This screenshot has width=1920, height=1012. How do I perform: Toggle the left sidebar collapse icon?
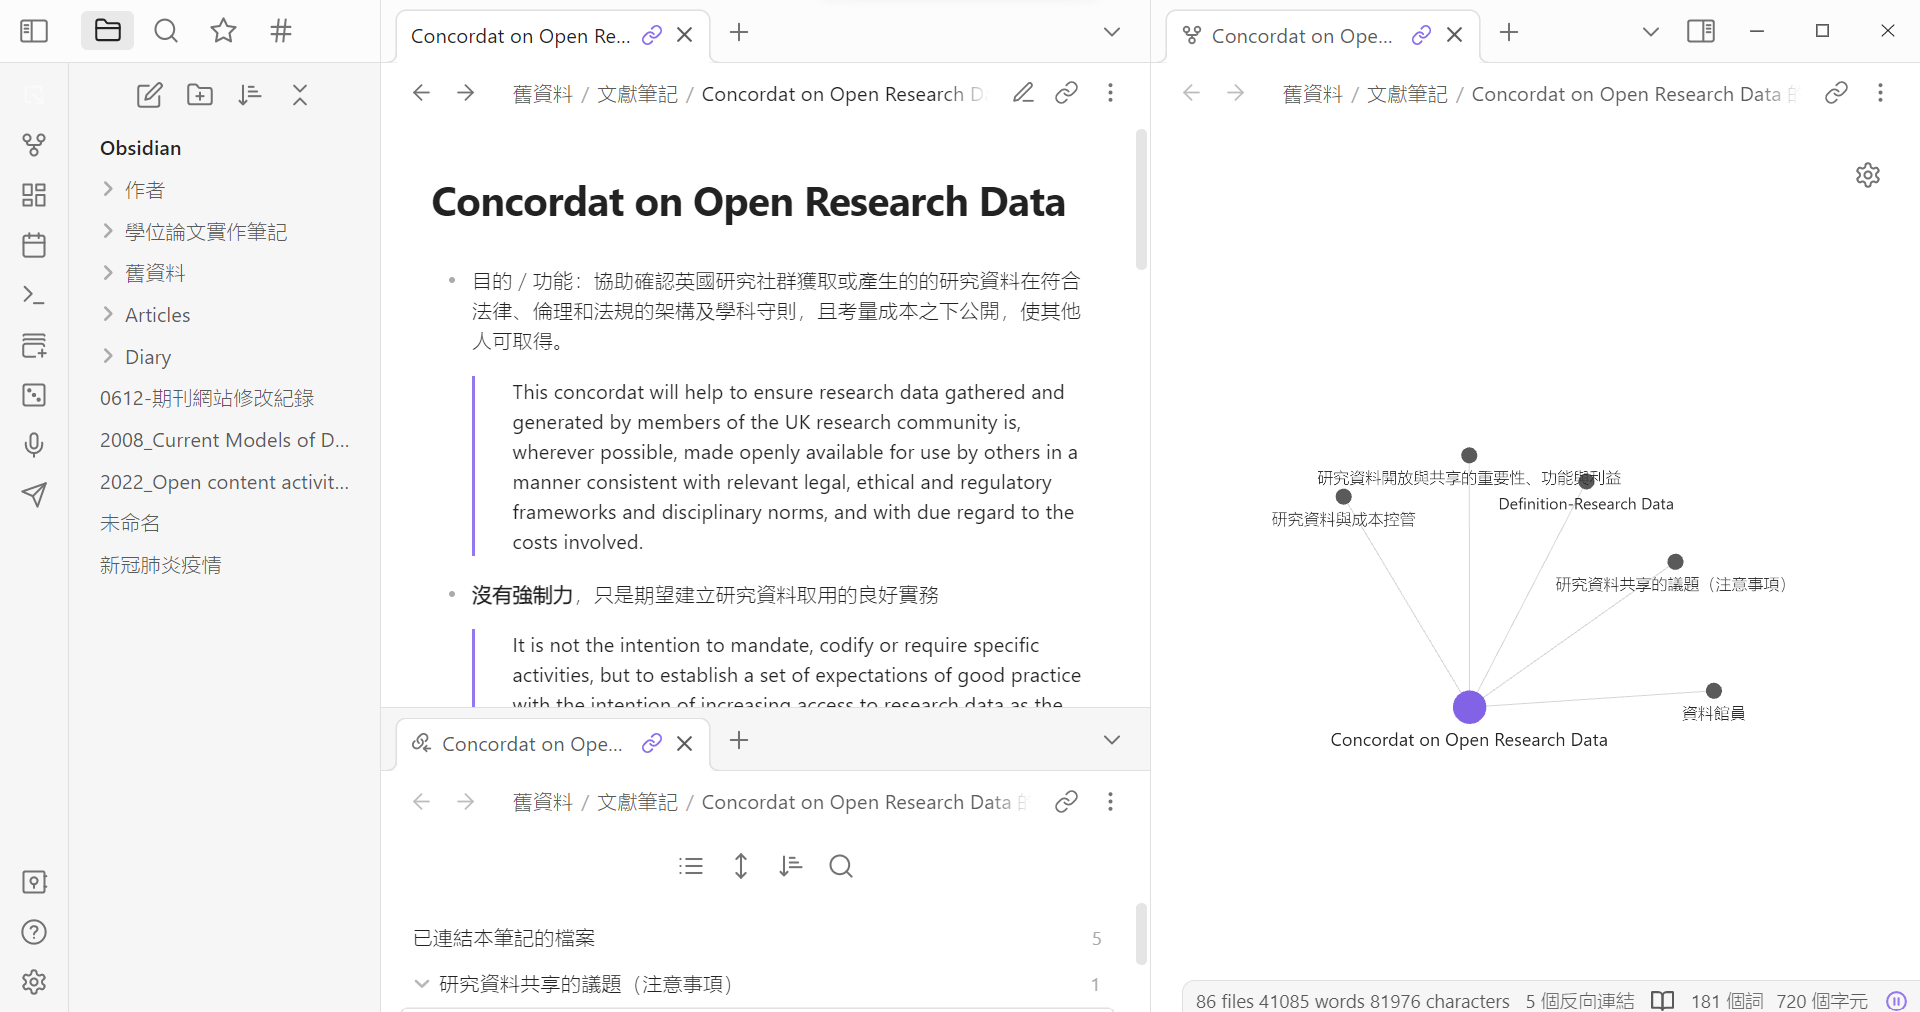pos(34,31)
